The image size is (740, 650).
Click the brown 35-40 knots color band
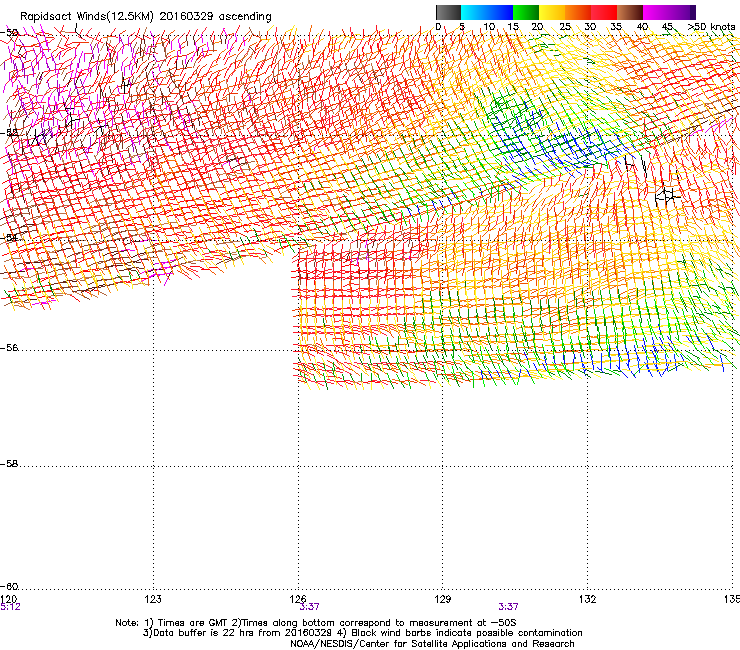[630, 12]
